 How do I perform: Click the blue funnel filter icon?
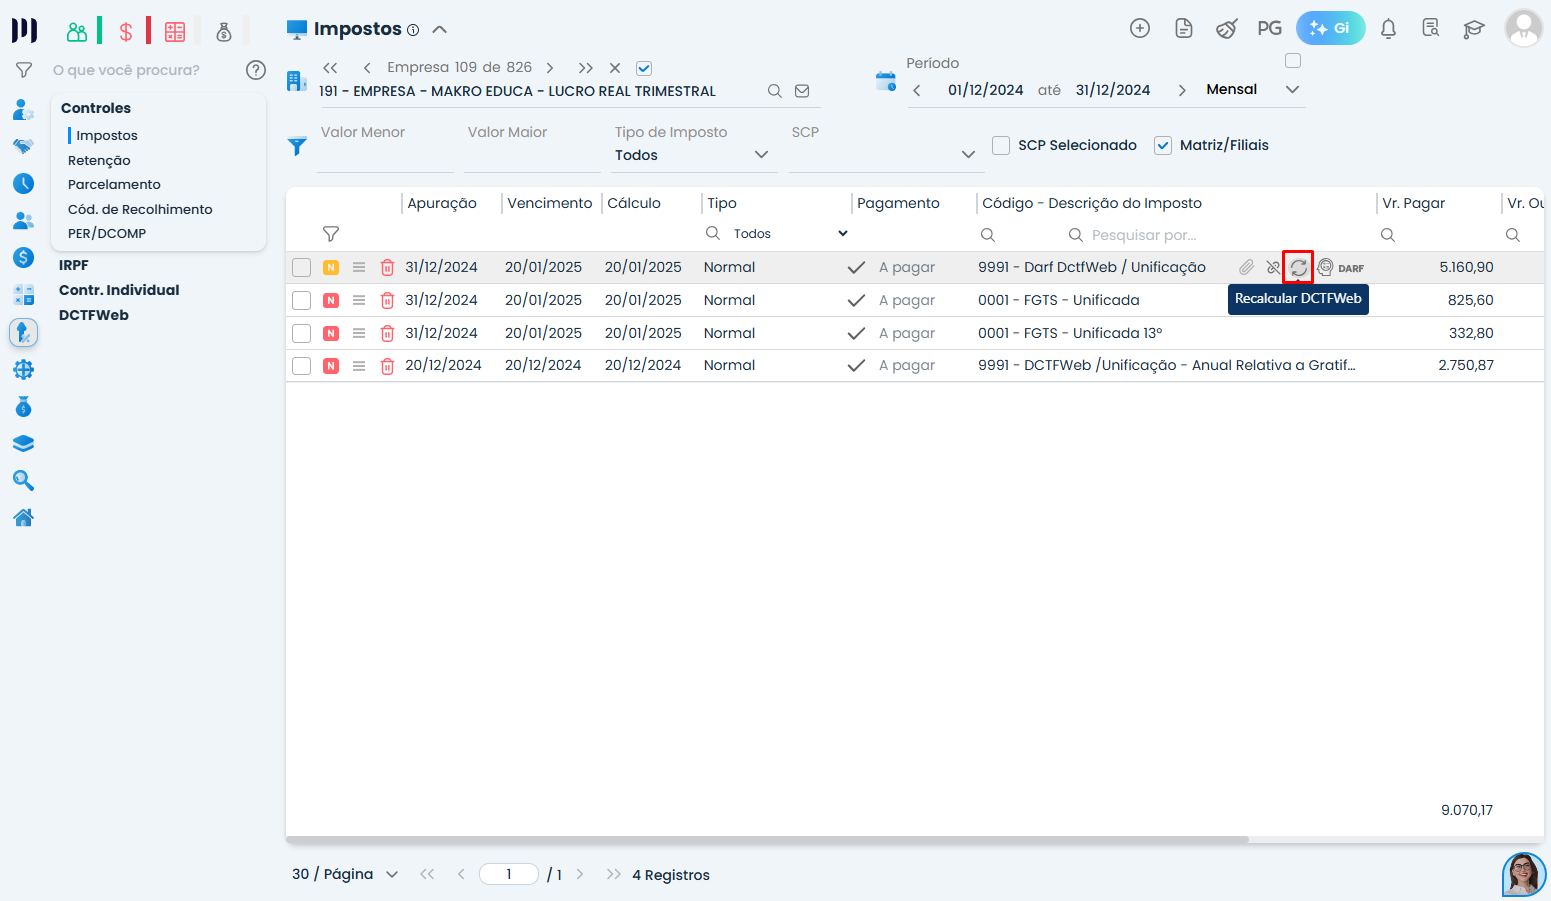[297, 146]
